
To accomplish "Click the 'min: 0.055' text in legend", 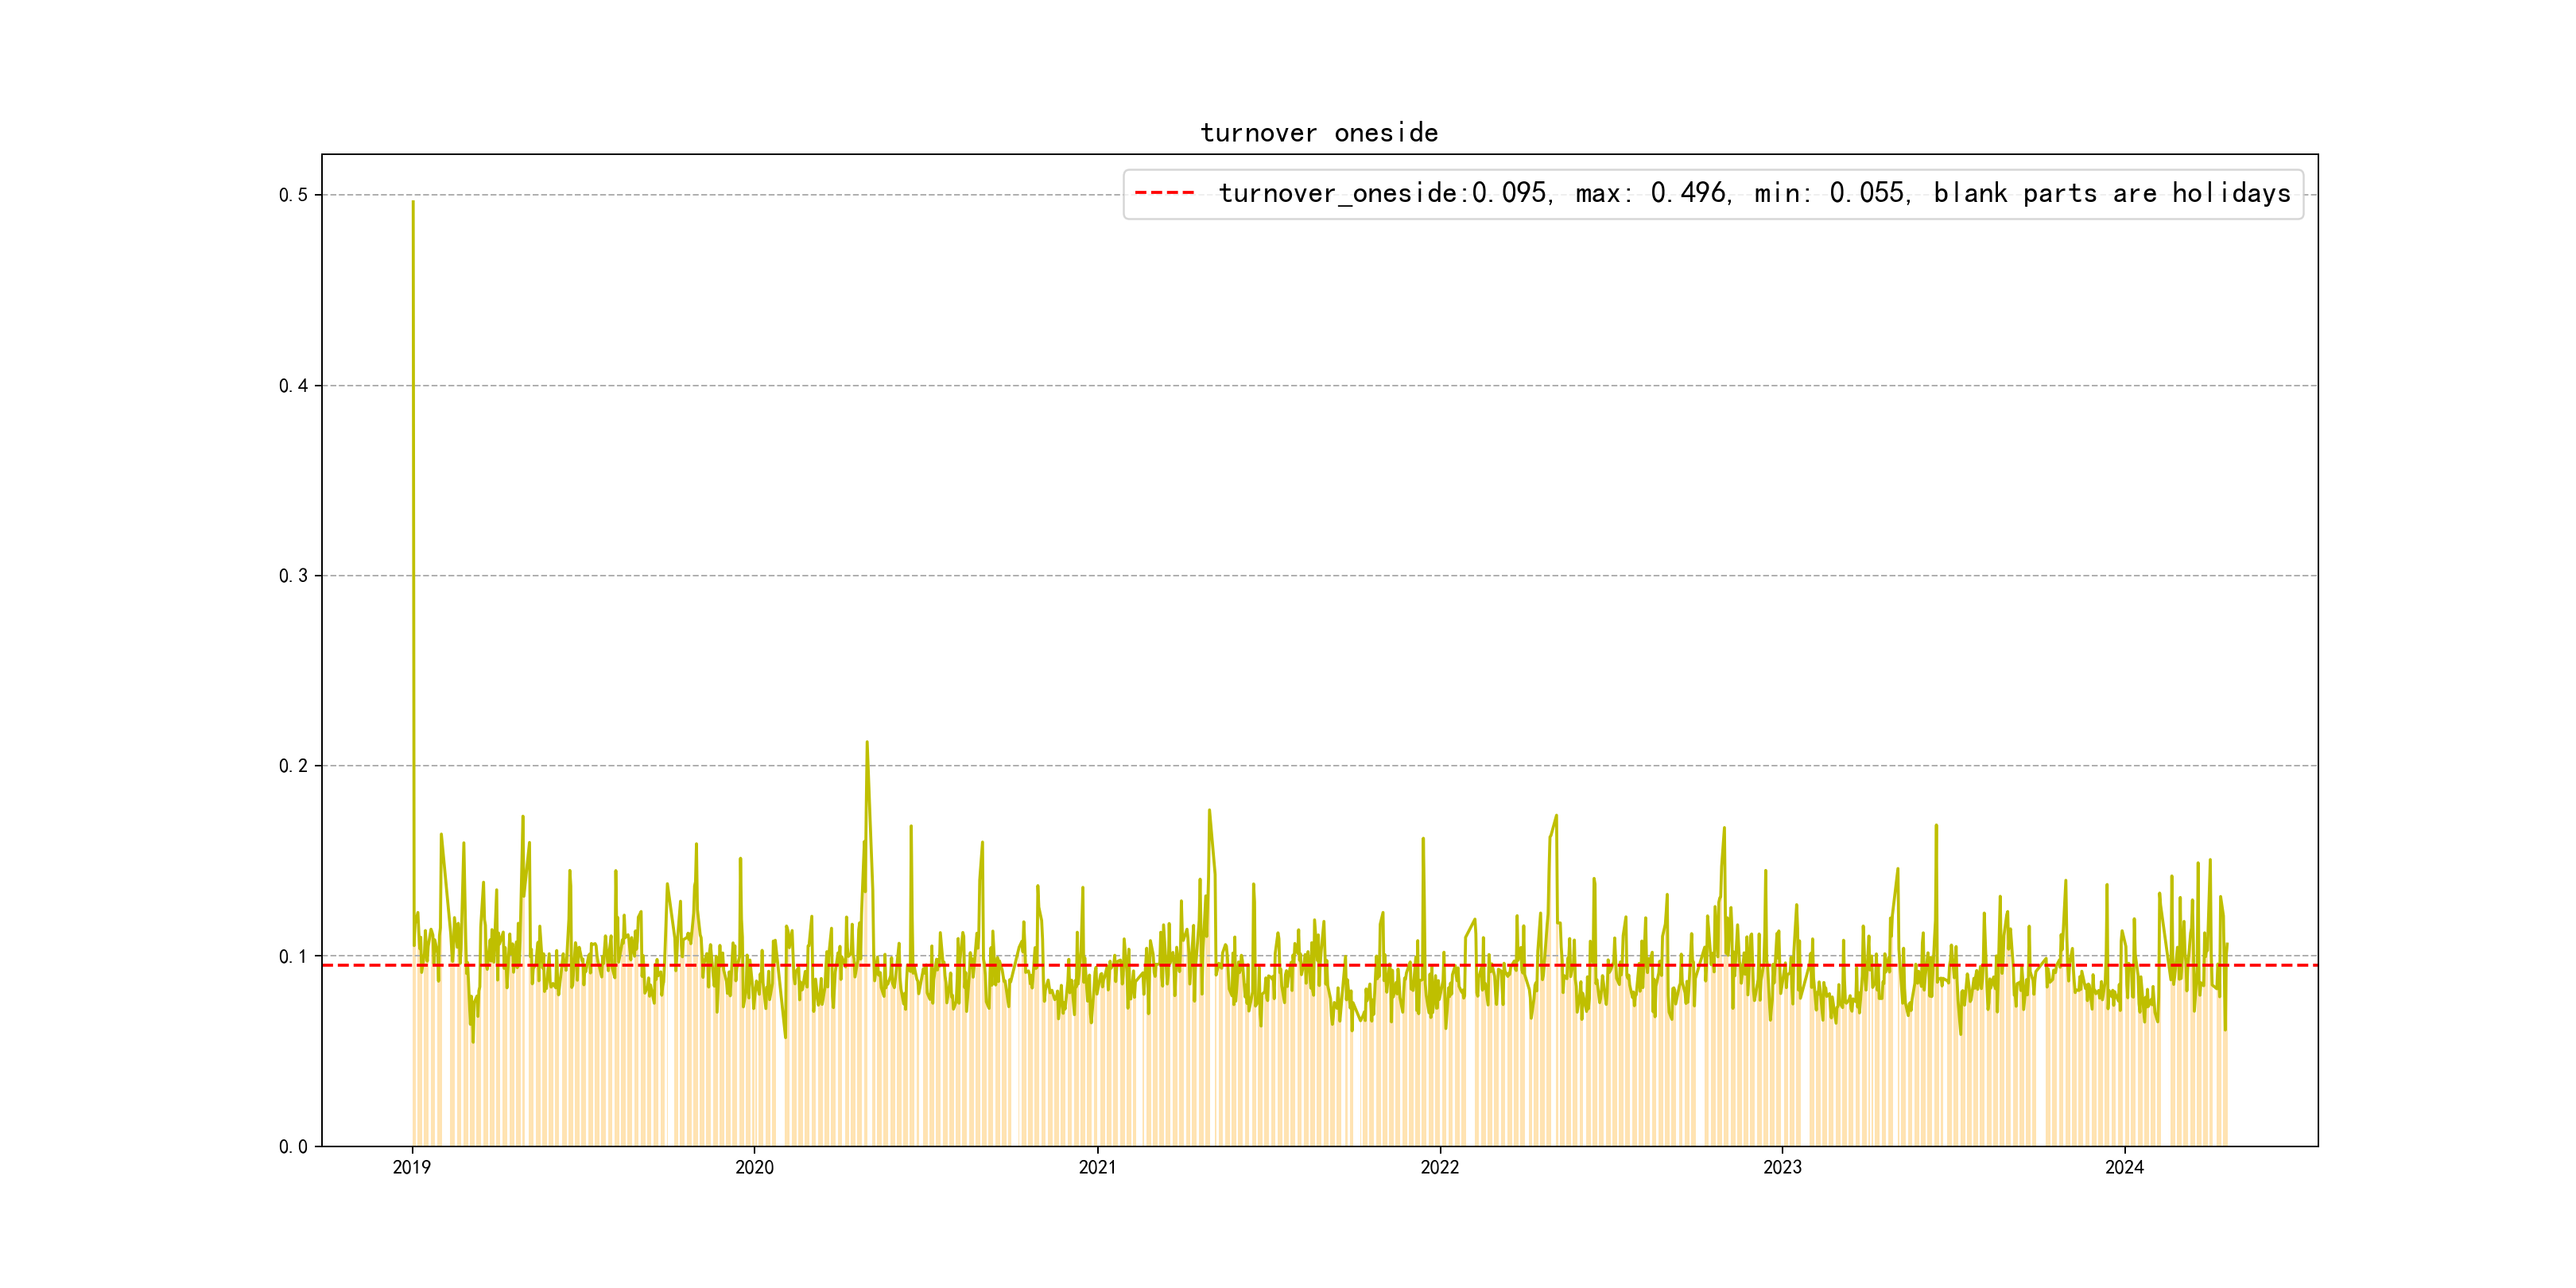I will [1830, 193].
